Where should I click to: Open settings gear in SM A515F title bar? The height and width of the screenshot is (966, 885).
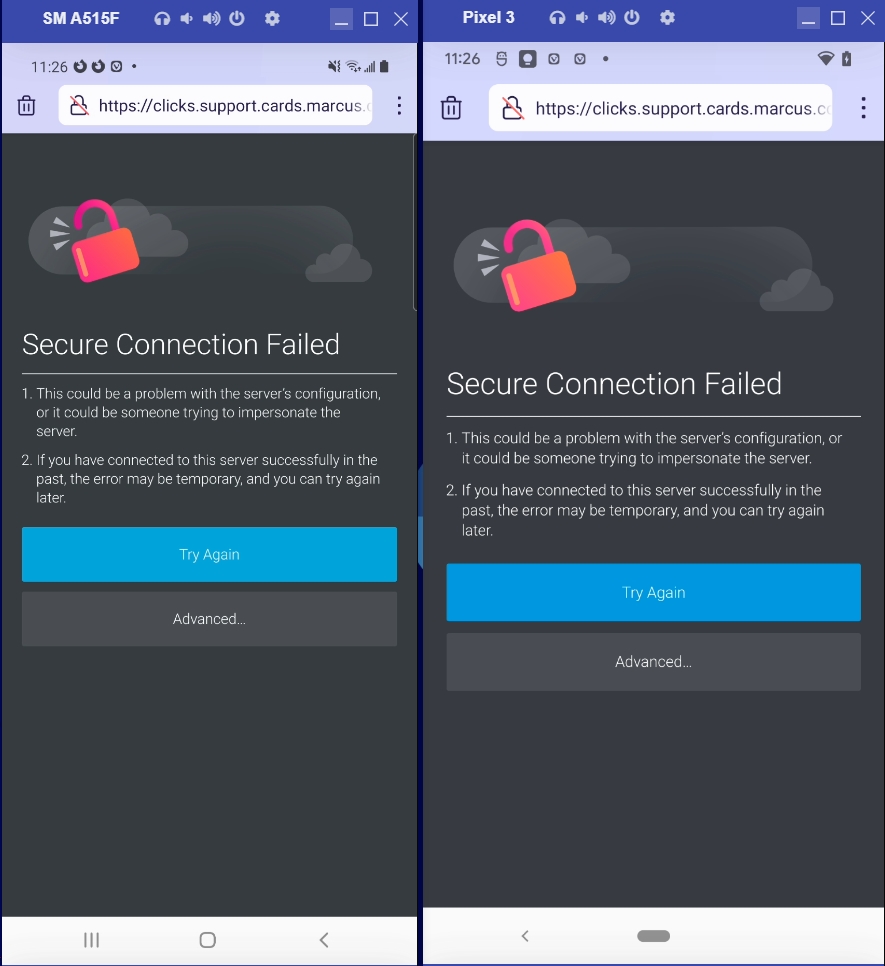pos(272,18)
